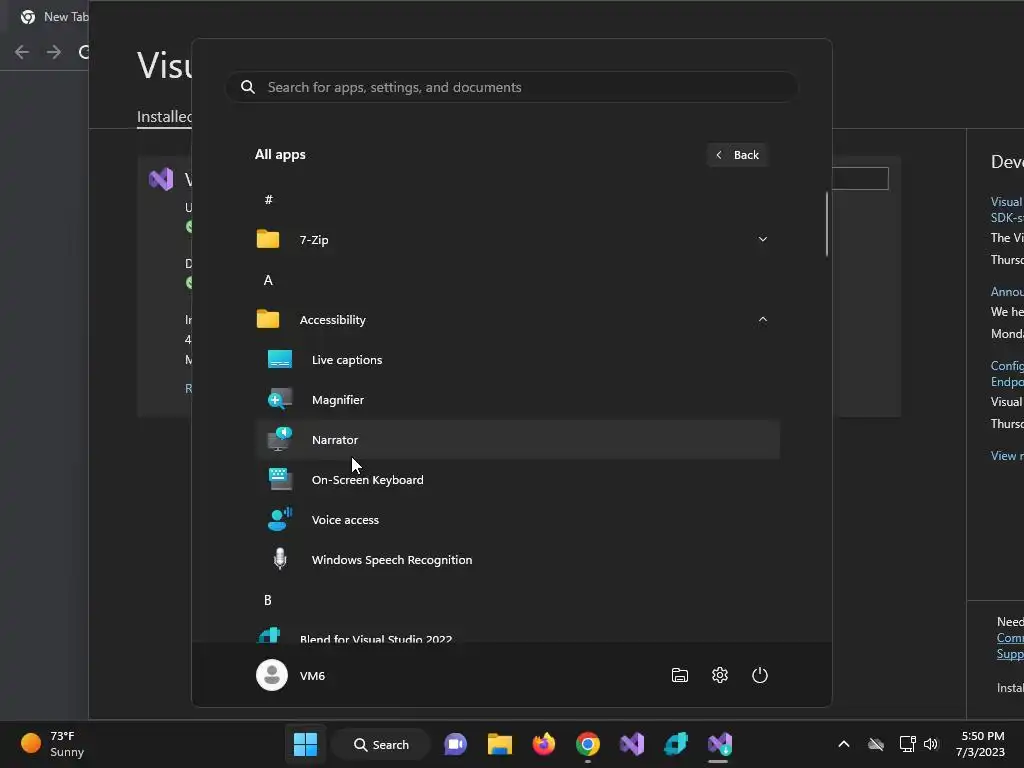Open Settings gear in Start menu

tap(720, 675)
